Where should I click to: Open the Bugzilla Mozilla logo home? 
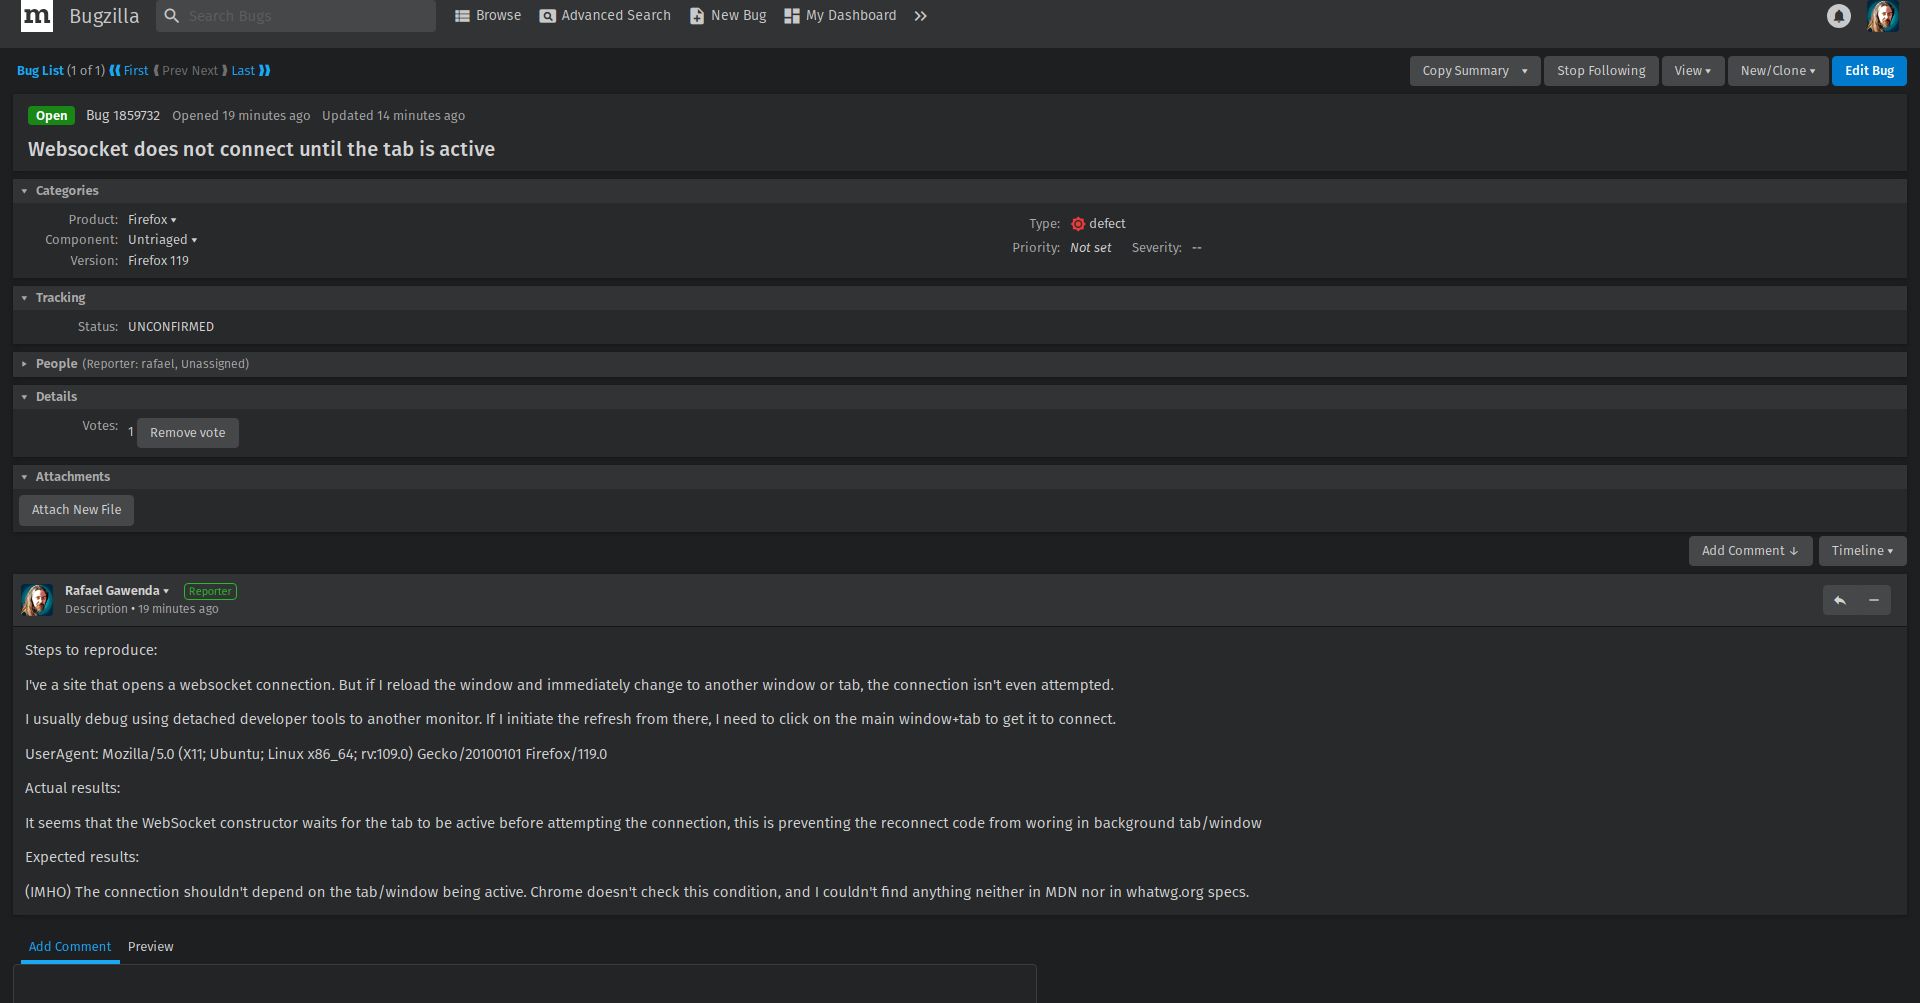click(37, 16)
